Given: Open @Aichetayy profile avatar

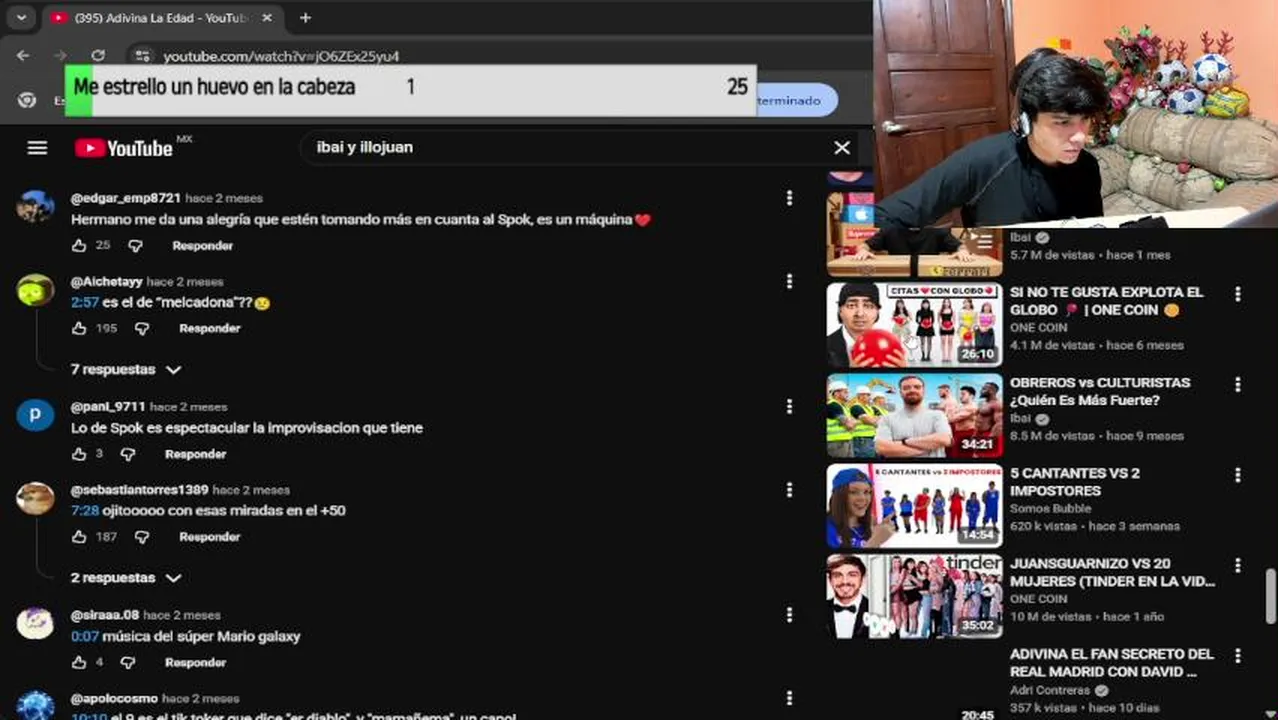Looking at the screenshot, I should pos(35,289).
